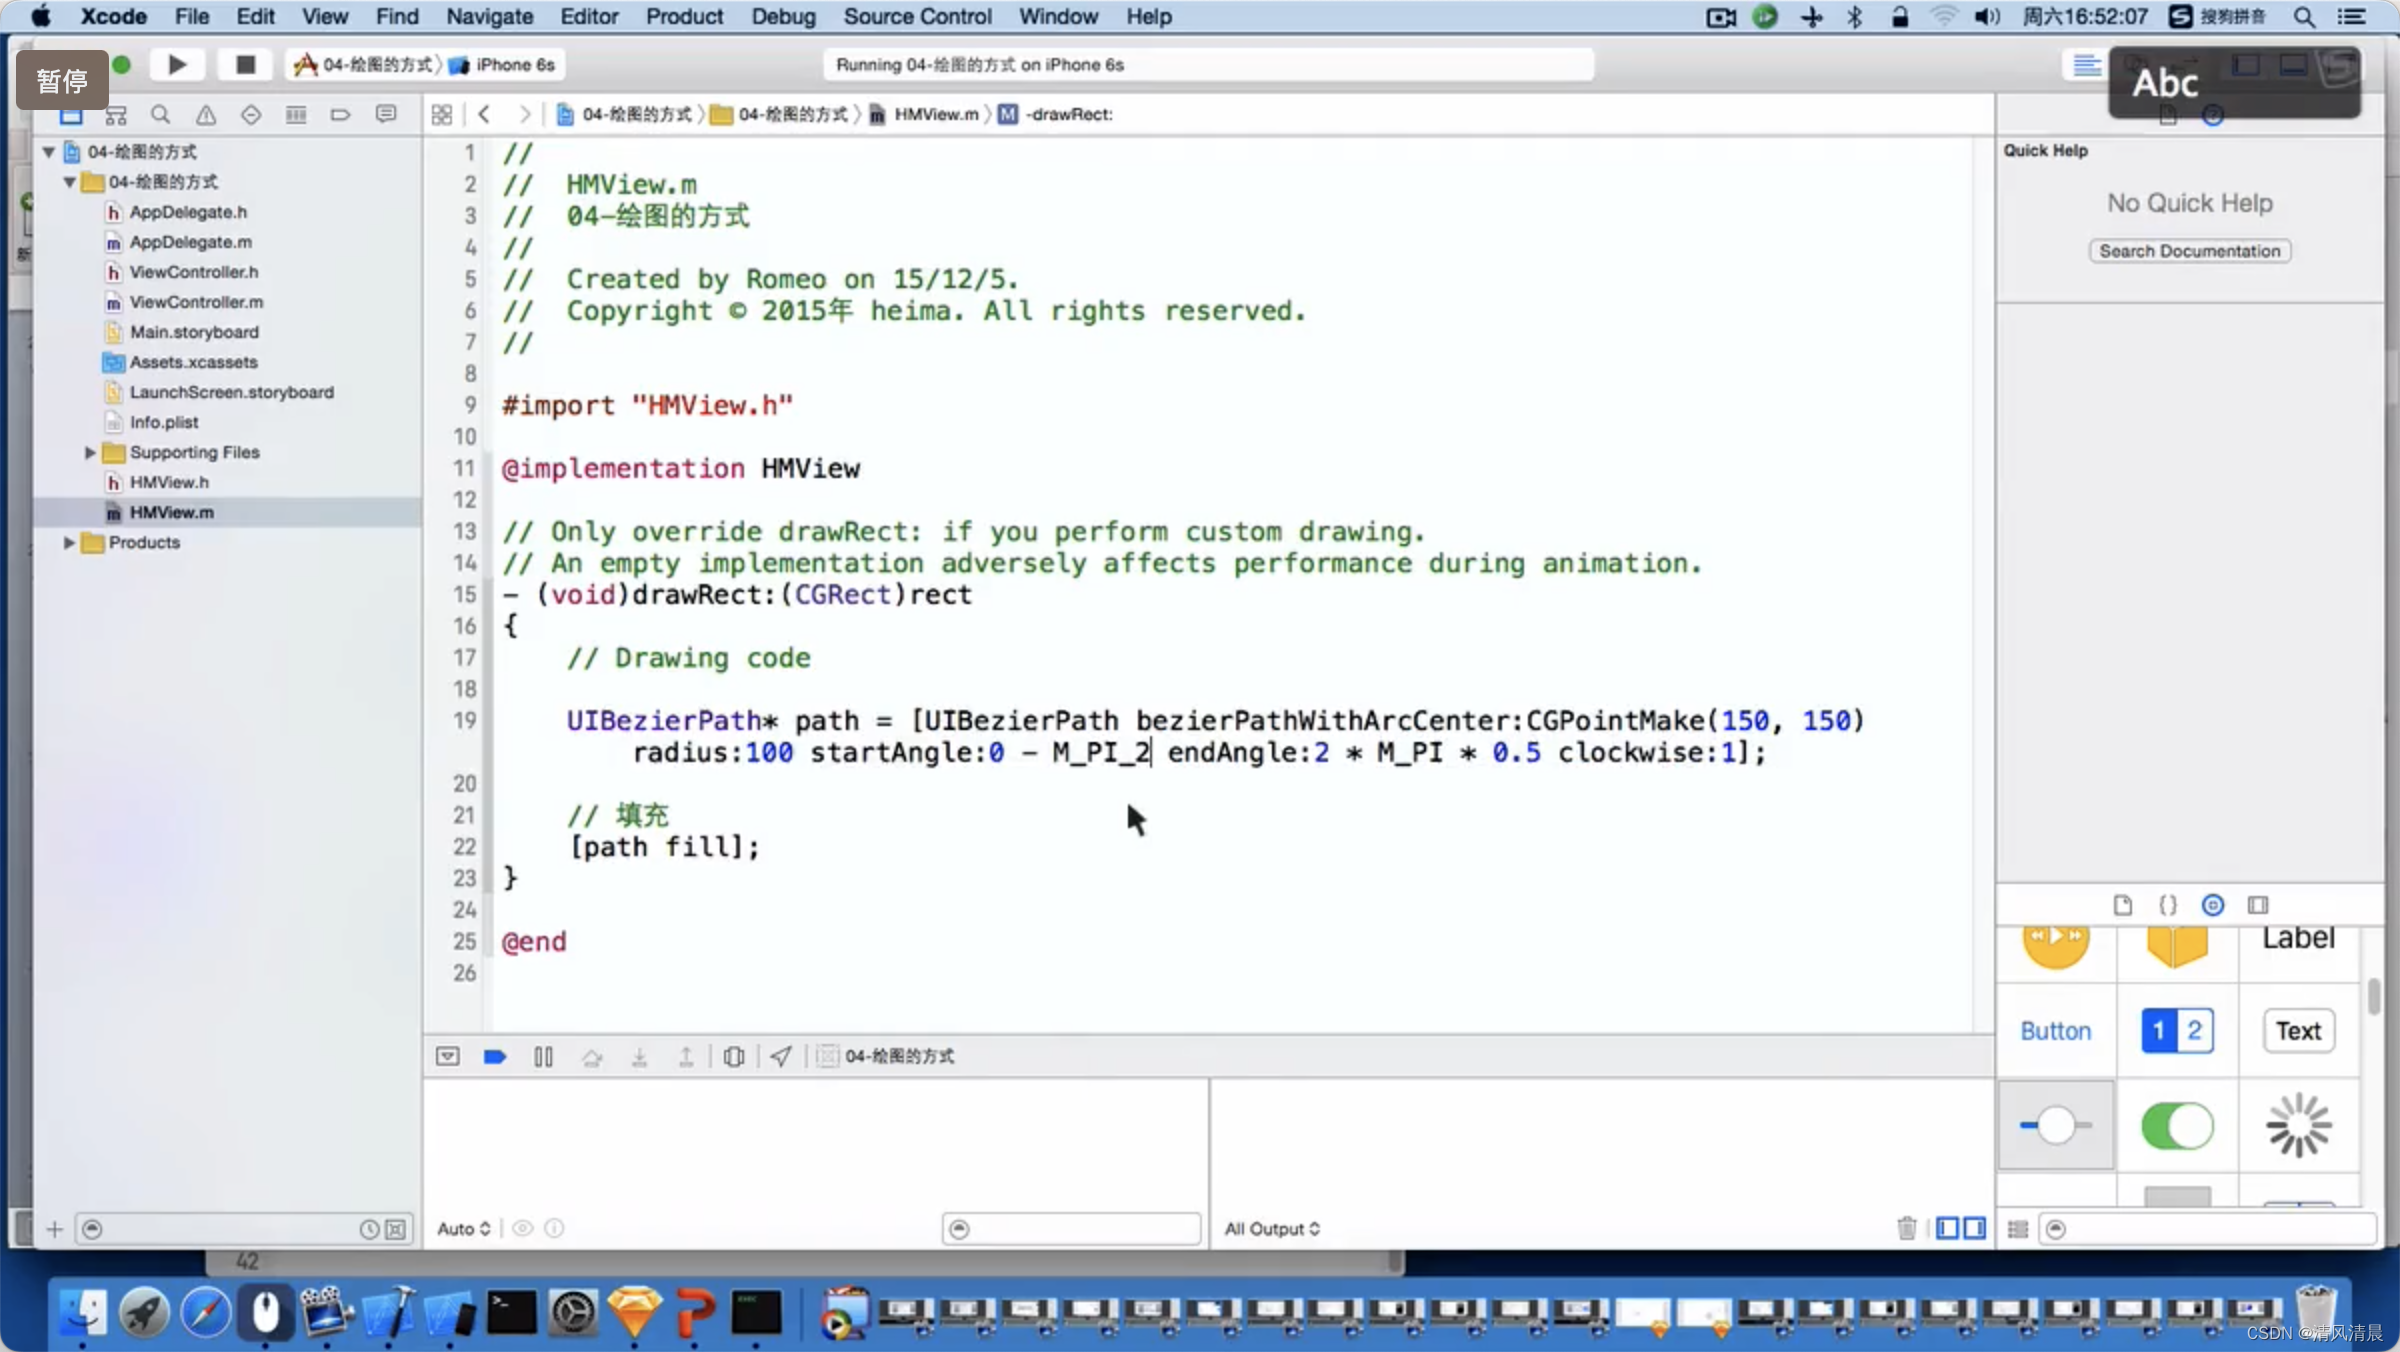The width and height of the screenshot is (2400, 1352).
Task: Open the Find menu
Action: point(396,17)
